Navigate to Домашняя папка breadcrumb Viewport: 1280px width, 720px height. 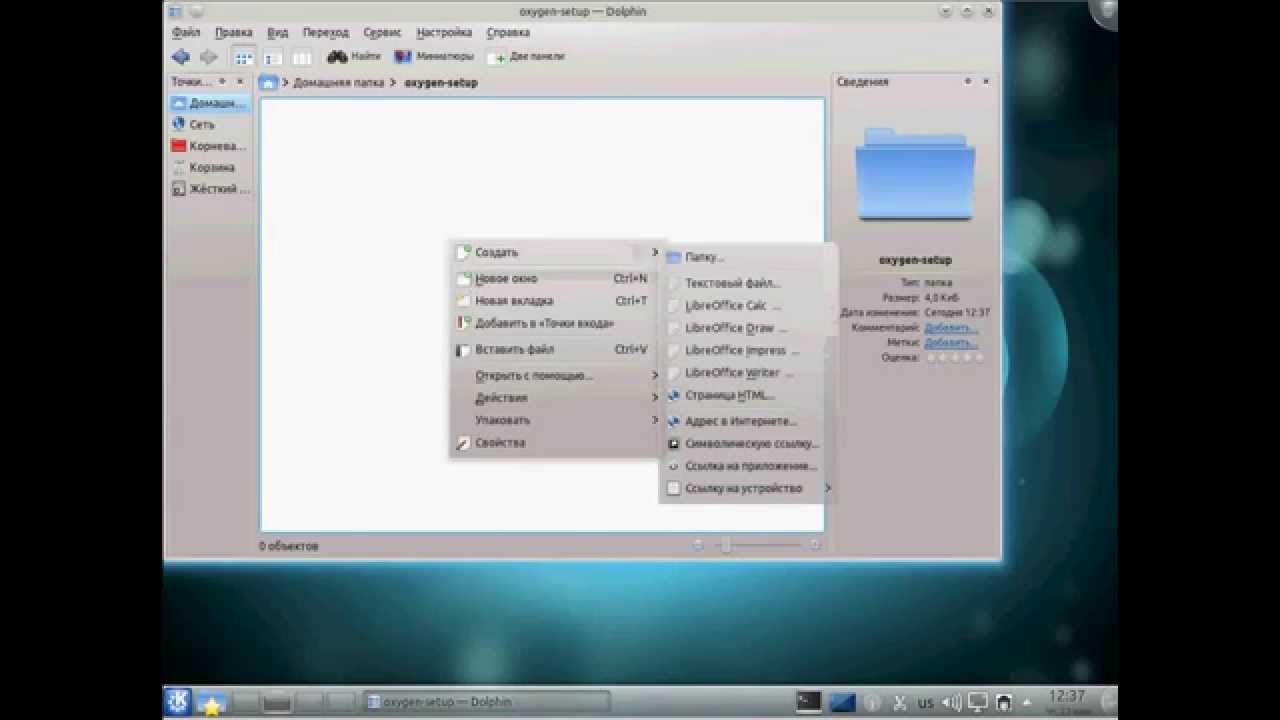pos(339,83)
